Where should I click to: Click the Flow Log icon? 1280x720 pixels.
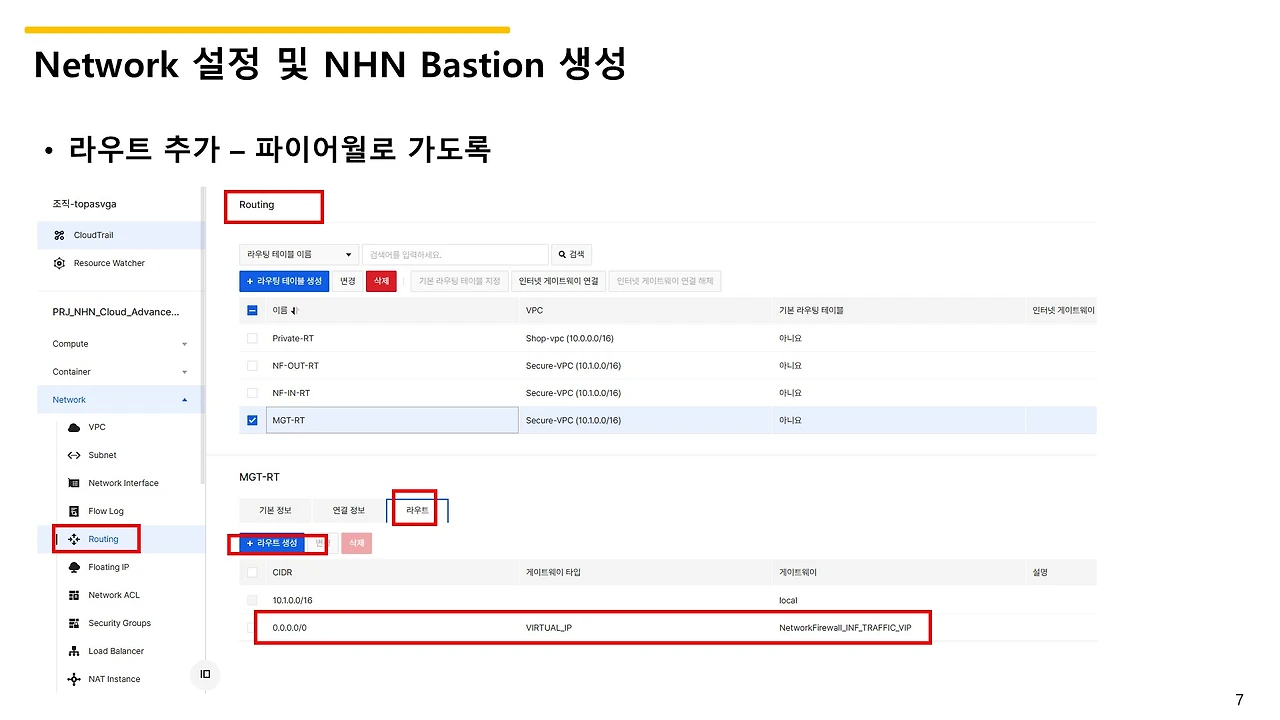tap(74, 511)
